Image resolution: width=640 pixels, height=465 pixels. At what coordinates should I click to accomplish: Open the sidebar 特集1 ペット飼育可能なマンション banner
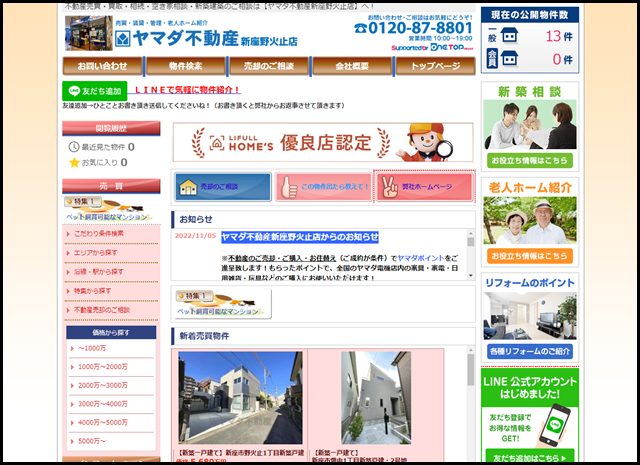108,209
